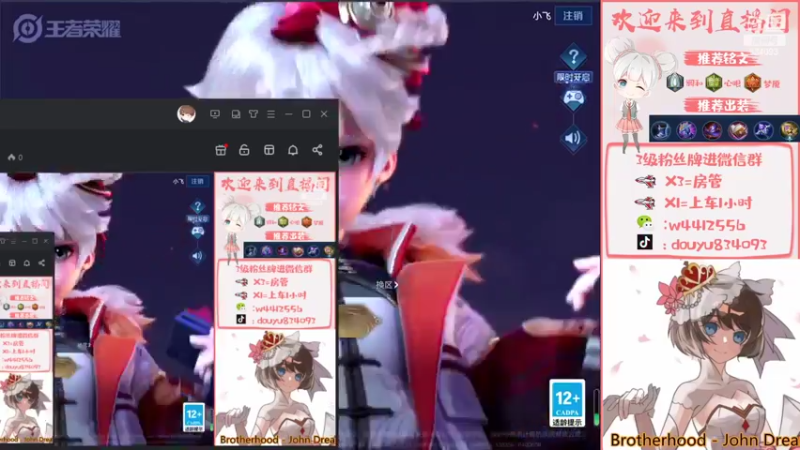Click large TikTok logo icon in right panel
Viewport: 800px width, 450px height.
[x=644, y=242]
